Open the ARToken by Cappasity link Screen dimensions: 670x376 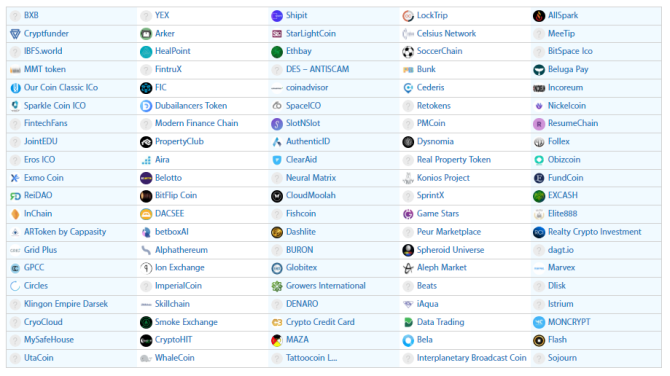coord(65,232)
